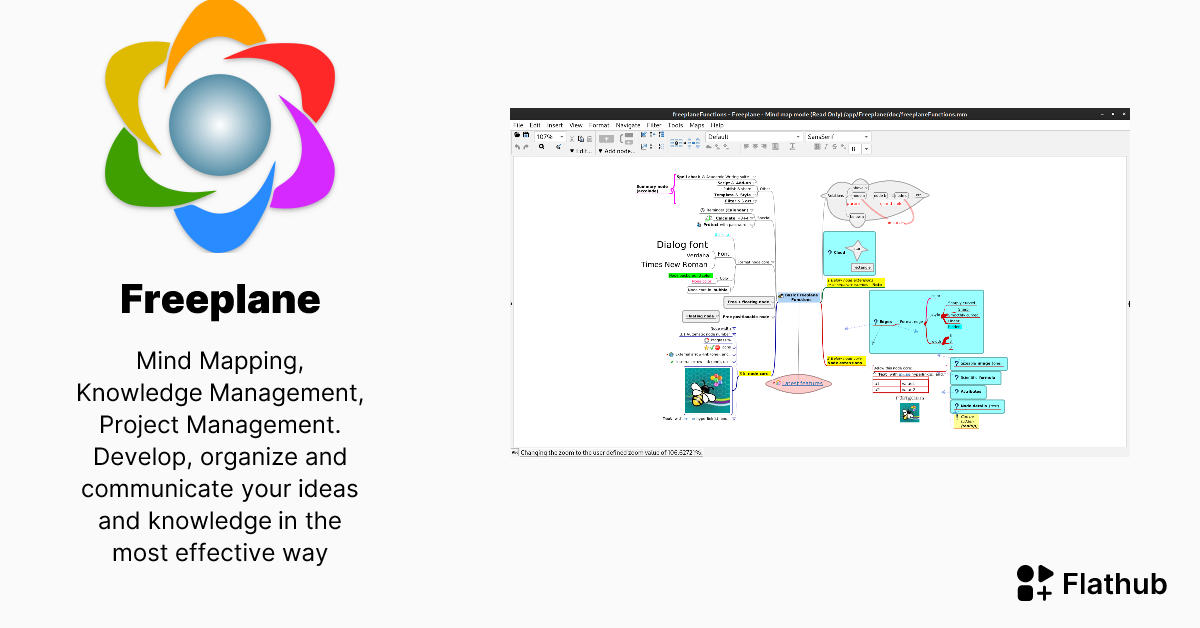
Task: Expand the Default style dropdown
Action: click(x=798, y=136)
